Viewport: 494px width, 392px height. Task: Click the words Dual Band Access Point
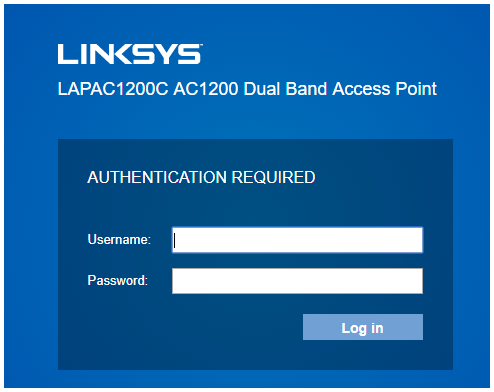340,89
